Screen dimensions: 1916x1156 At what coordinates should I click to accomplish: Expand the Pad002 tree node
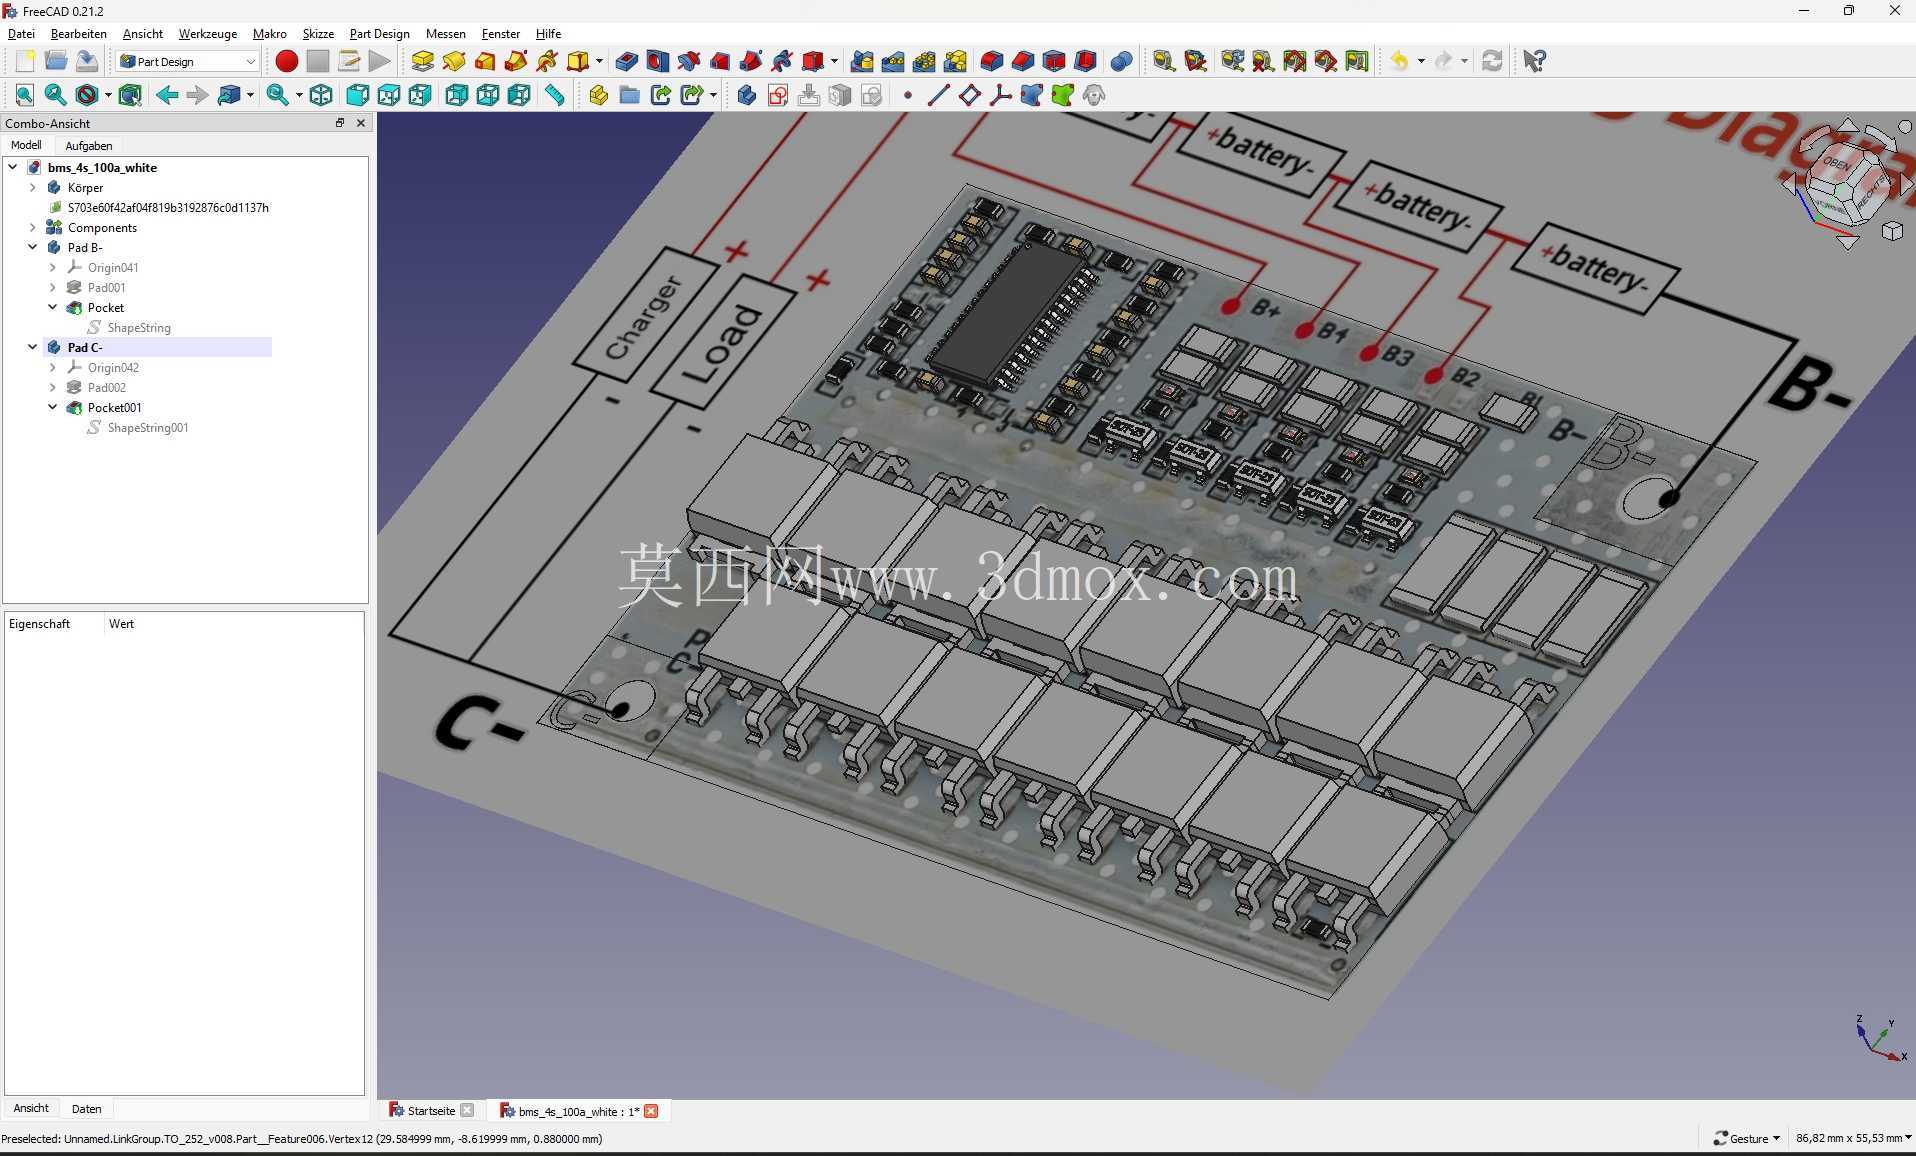pyautogui.click(x=53, y=387)
